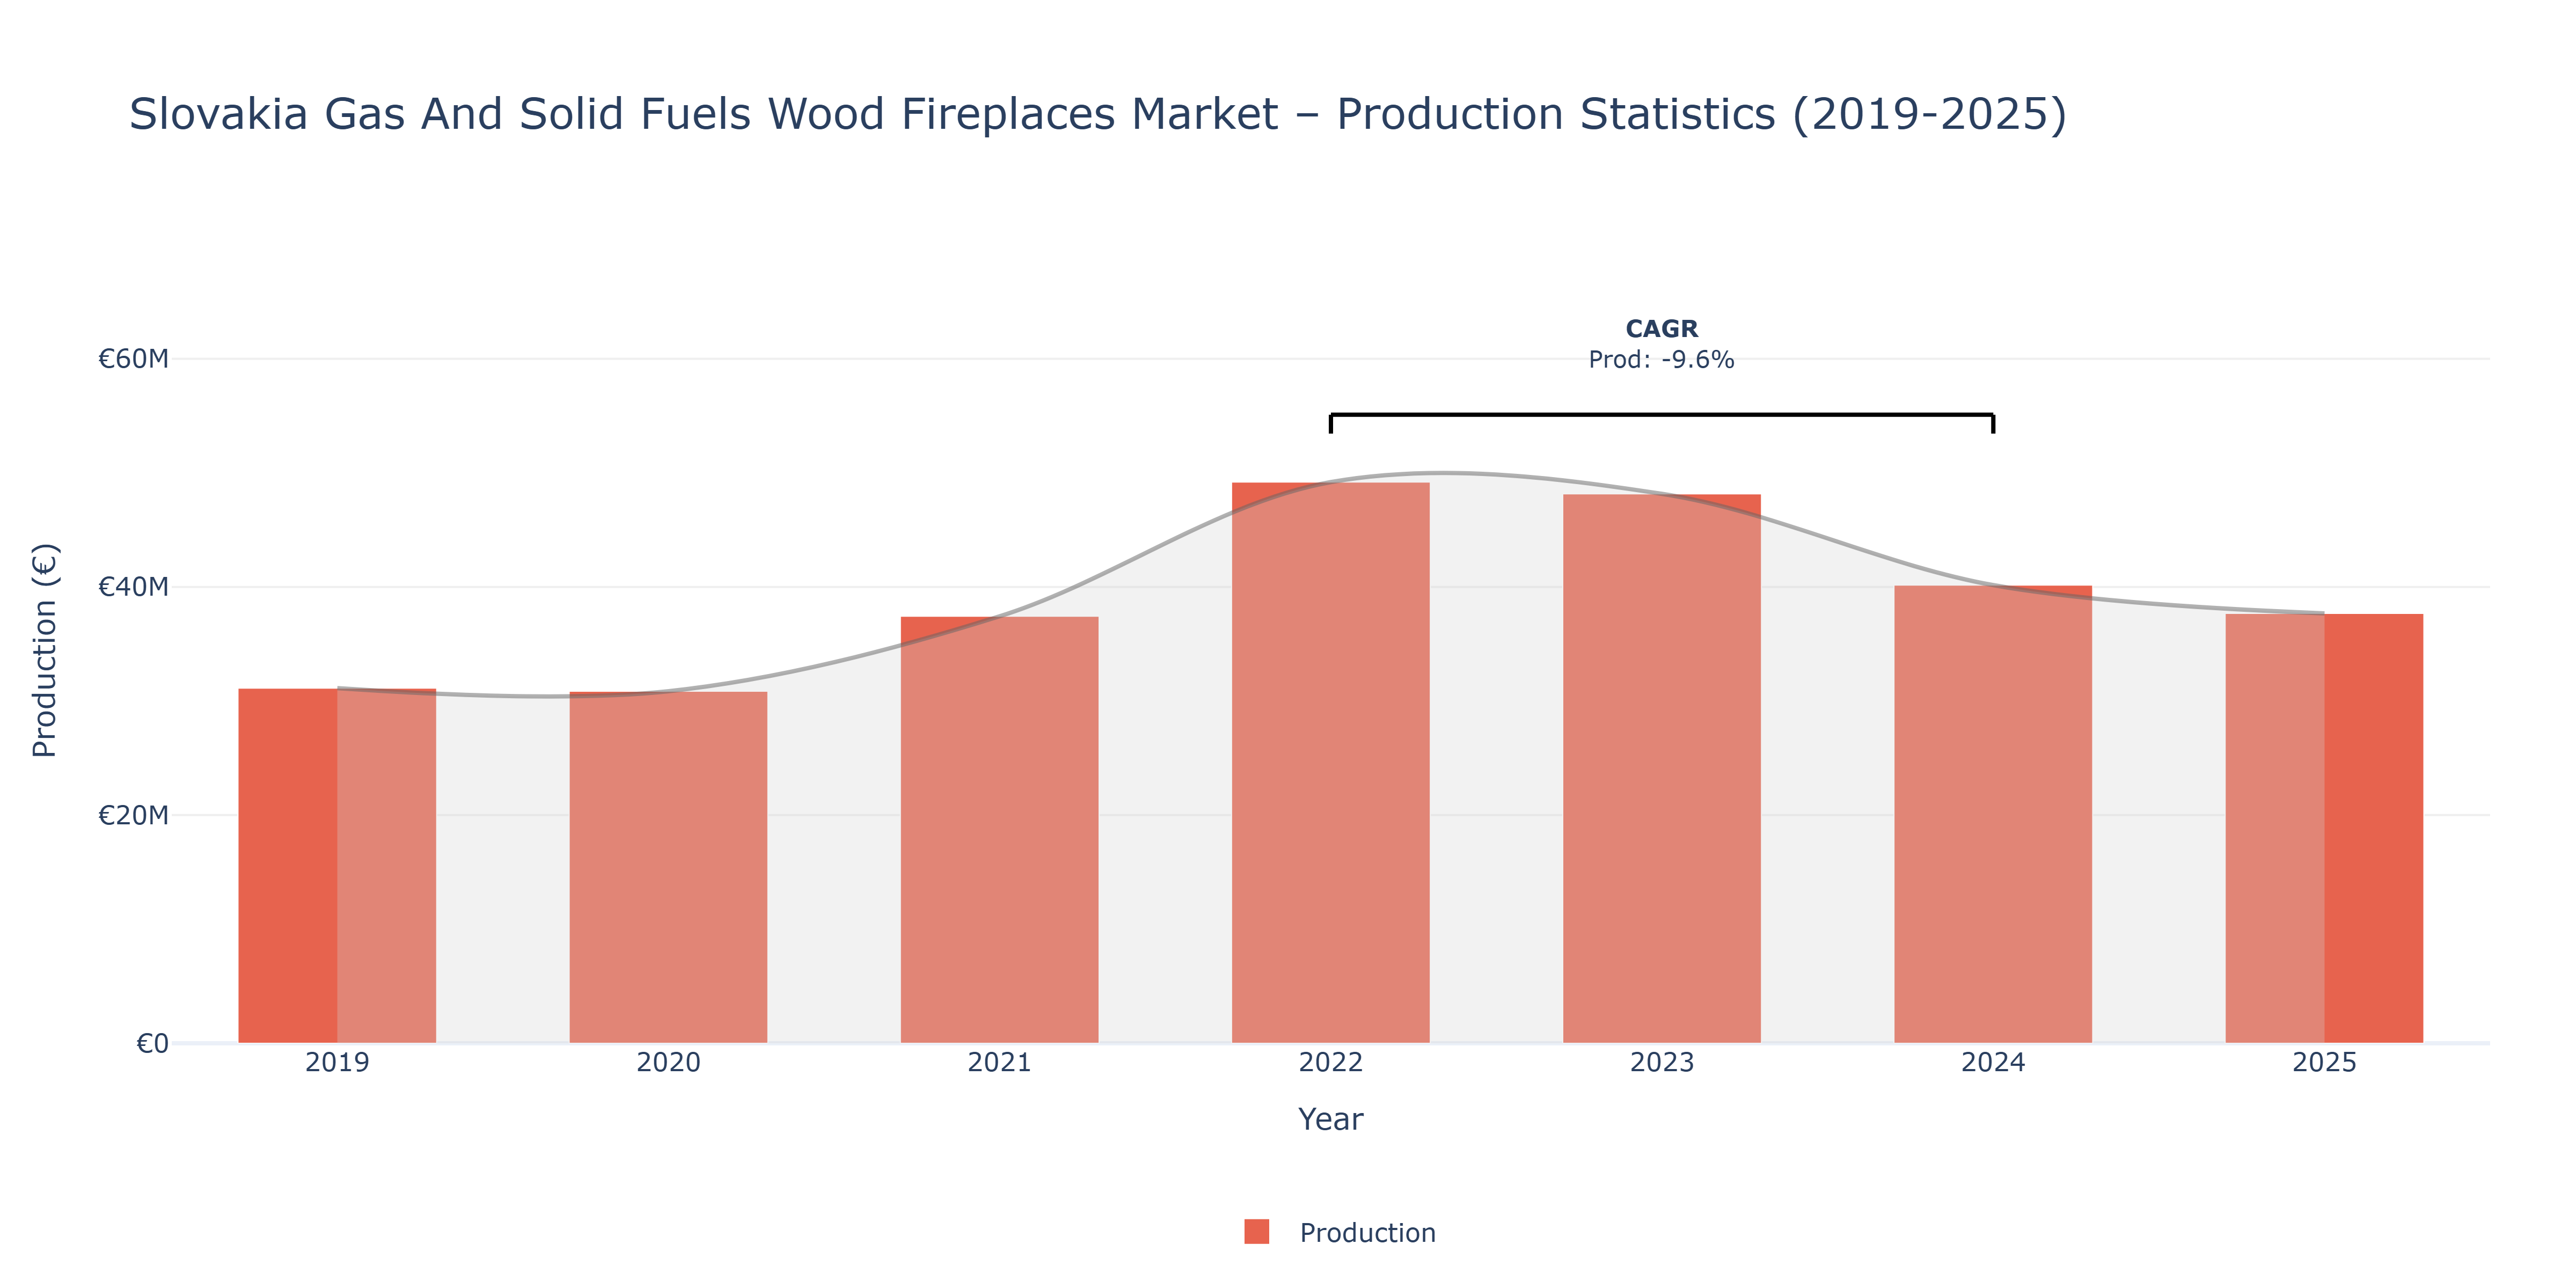Screen dimensions: 2576x1288
Task: Click the 2019 x-axis label
Action: coord(337,1062)
